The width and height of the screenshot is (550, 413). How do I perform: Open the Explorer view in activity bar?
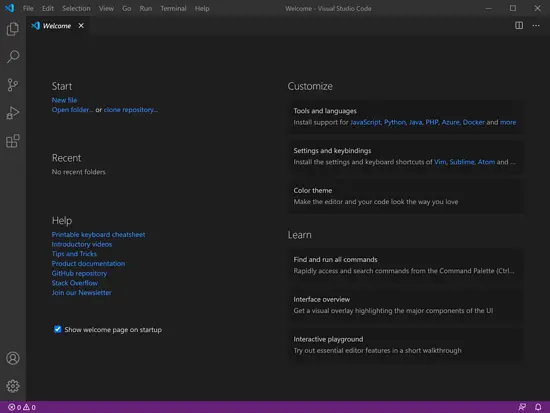[x=13, y=29]
